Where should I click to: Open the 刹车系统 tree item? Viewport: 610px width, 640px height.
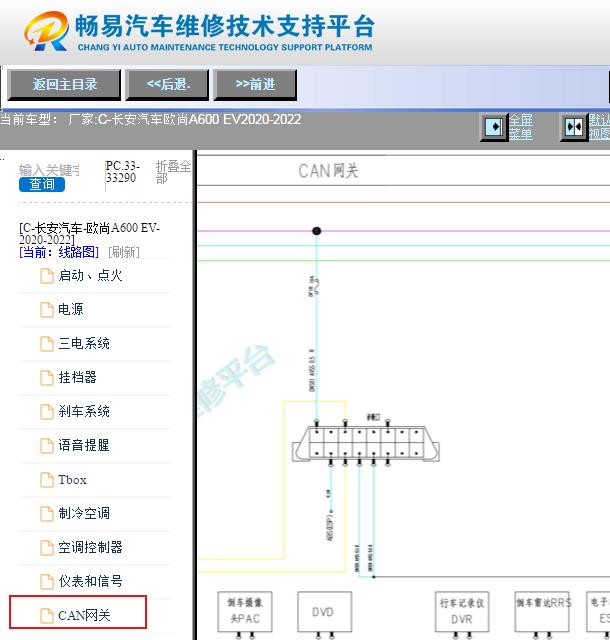pos(84,411)
